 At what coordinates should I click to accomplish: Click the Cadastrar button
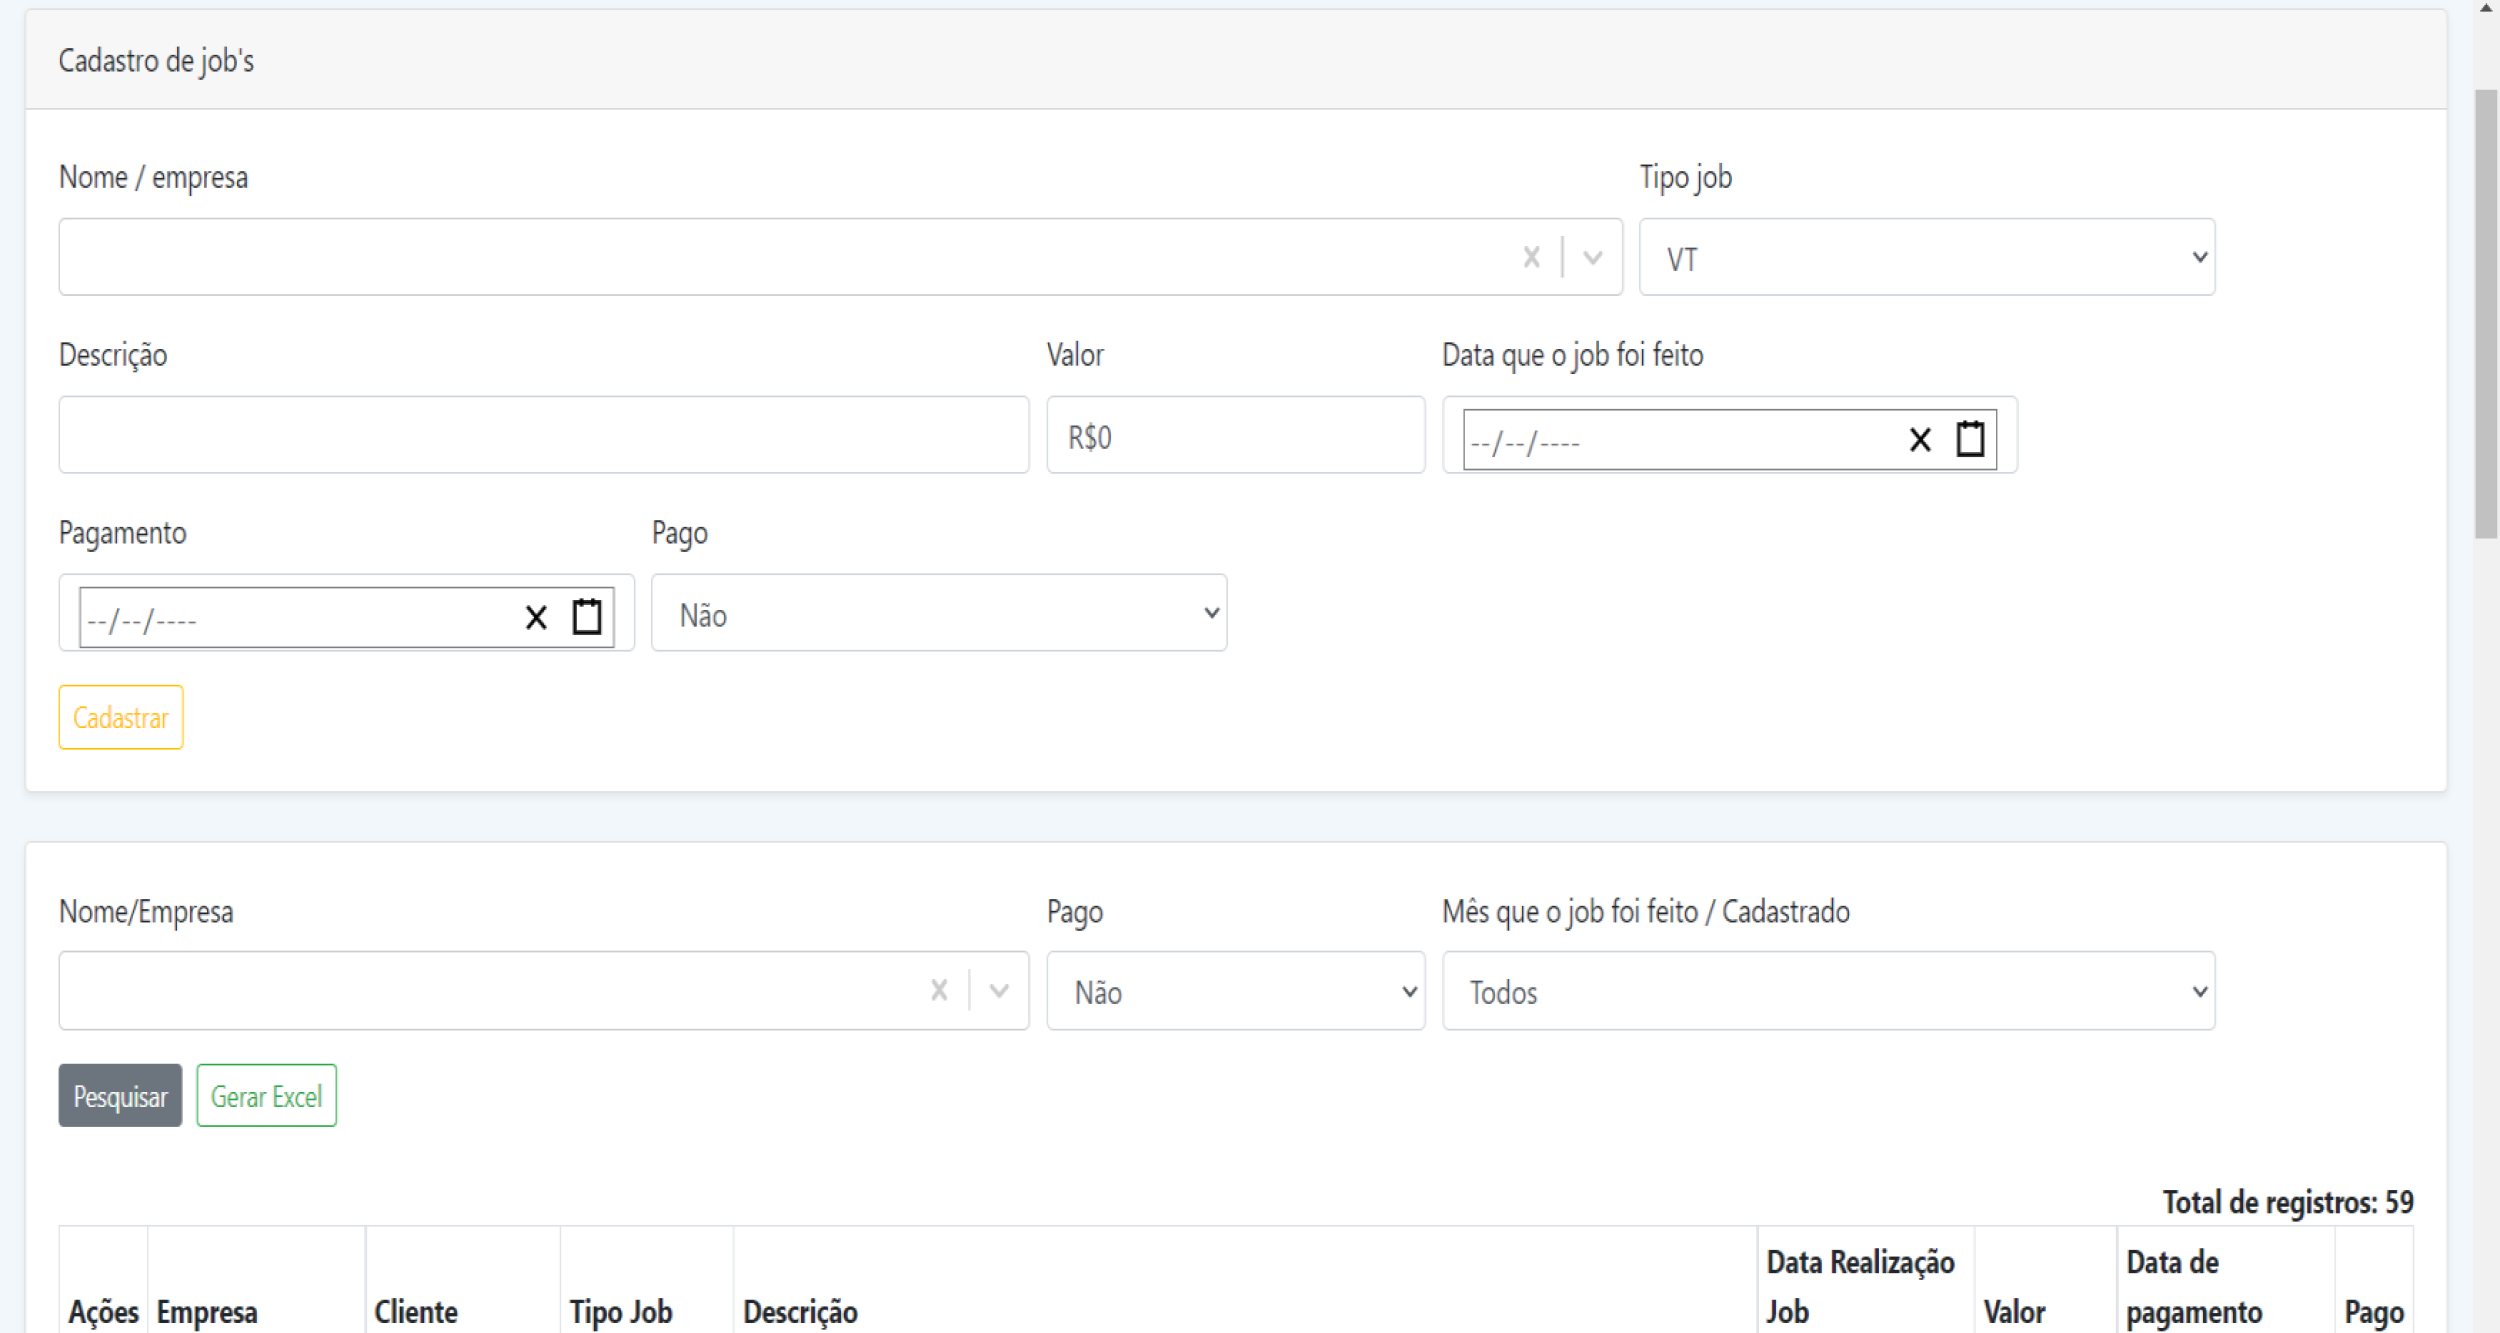(121, 717)
